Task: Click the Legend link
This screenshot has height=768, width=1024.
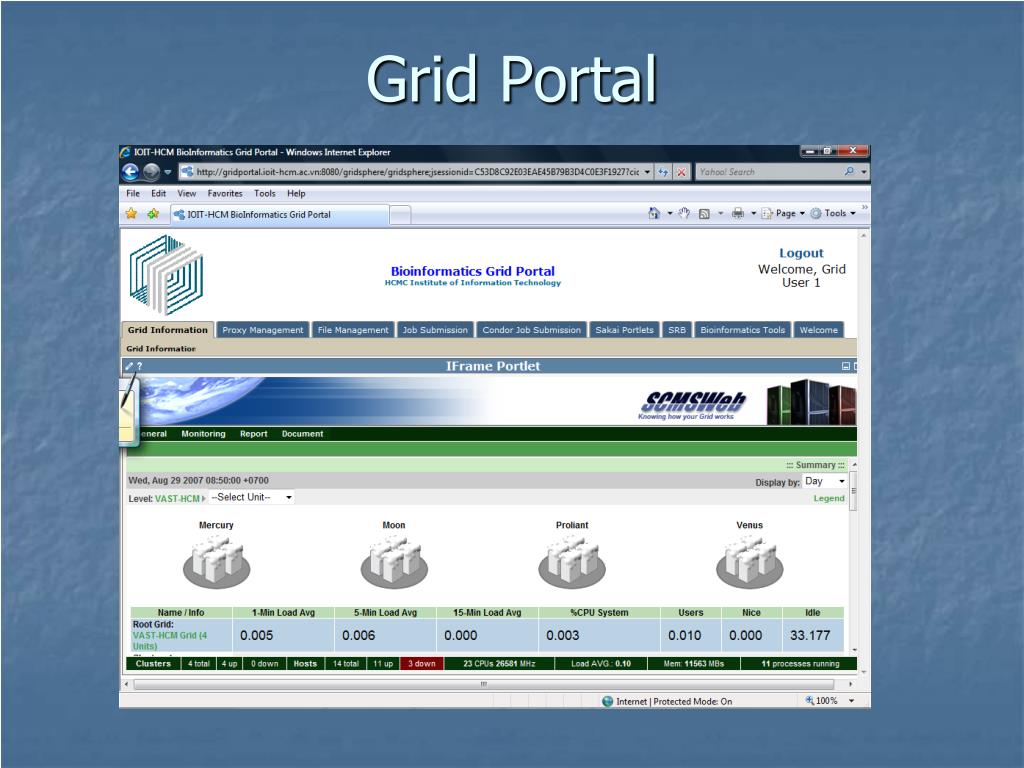Action: click(x=829, y=498)
